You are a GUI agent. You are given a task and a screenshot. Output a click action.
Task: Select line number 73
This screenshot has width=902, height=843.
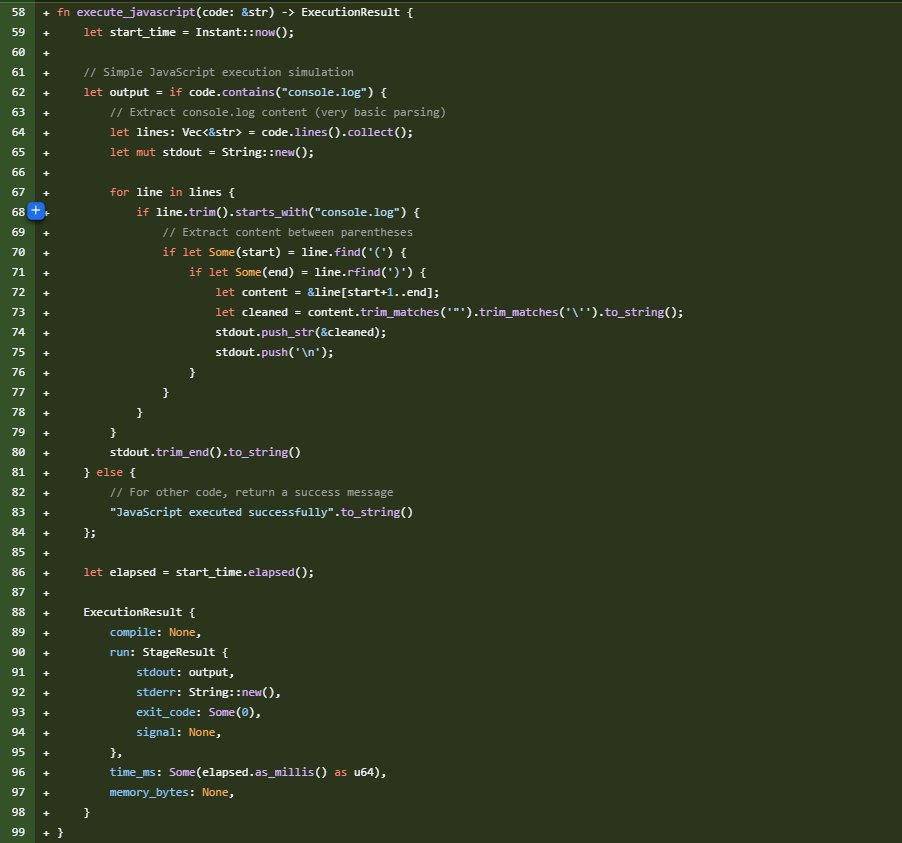coord(18,312)
